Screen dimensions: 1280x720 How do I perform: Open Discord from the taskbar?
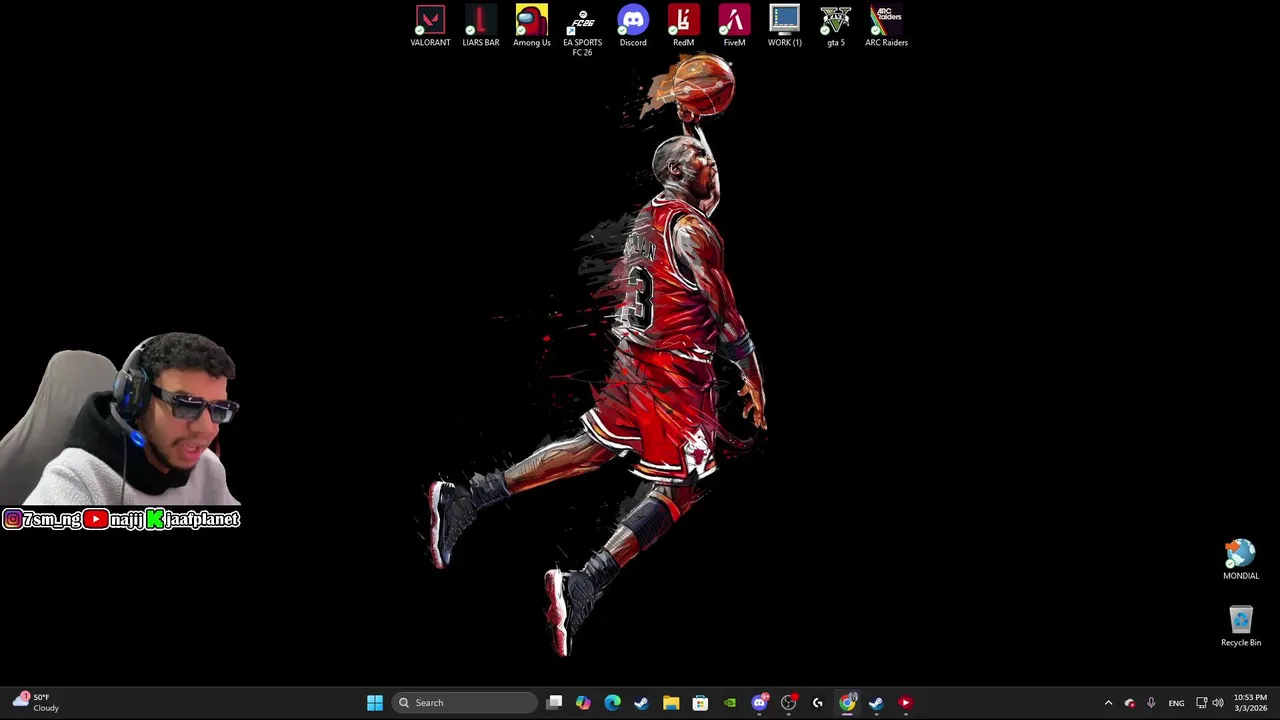pos(759,703)
